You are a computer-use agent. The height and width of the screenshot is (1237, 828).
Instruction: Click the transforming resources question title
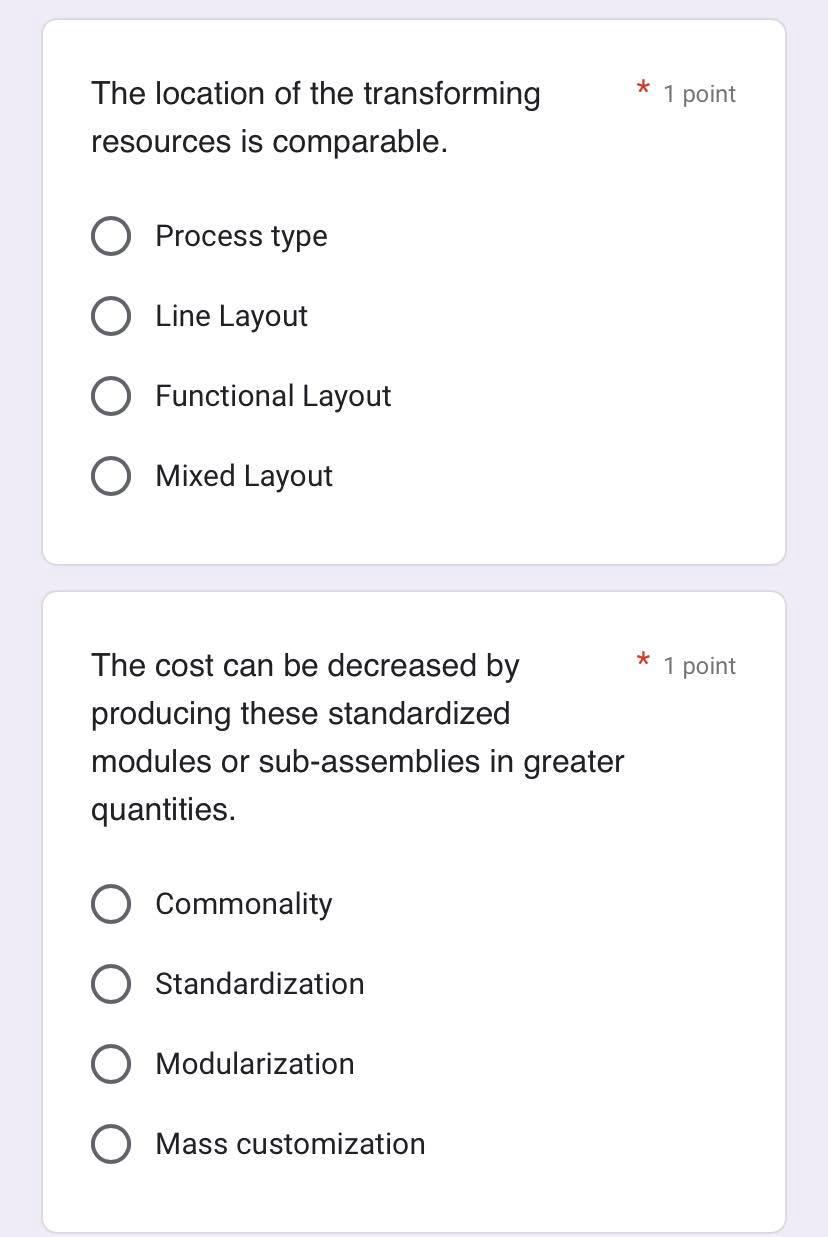tap(315, 117)
